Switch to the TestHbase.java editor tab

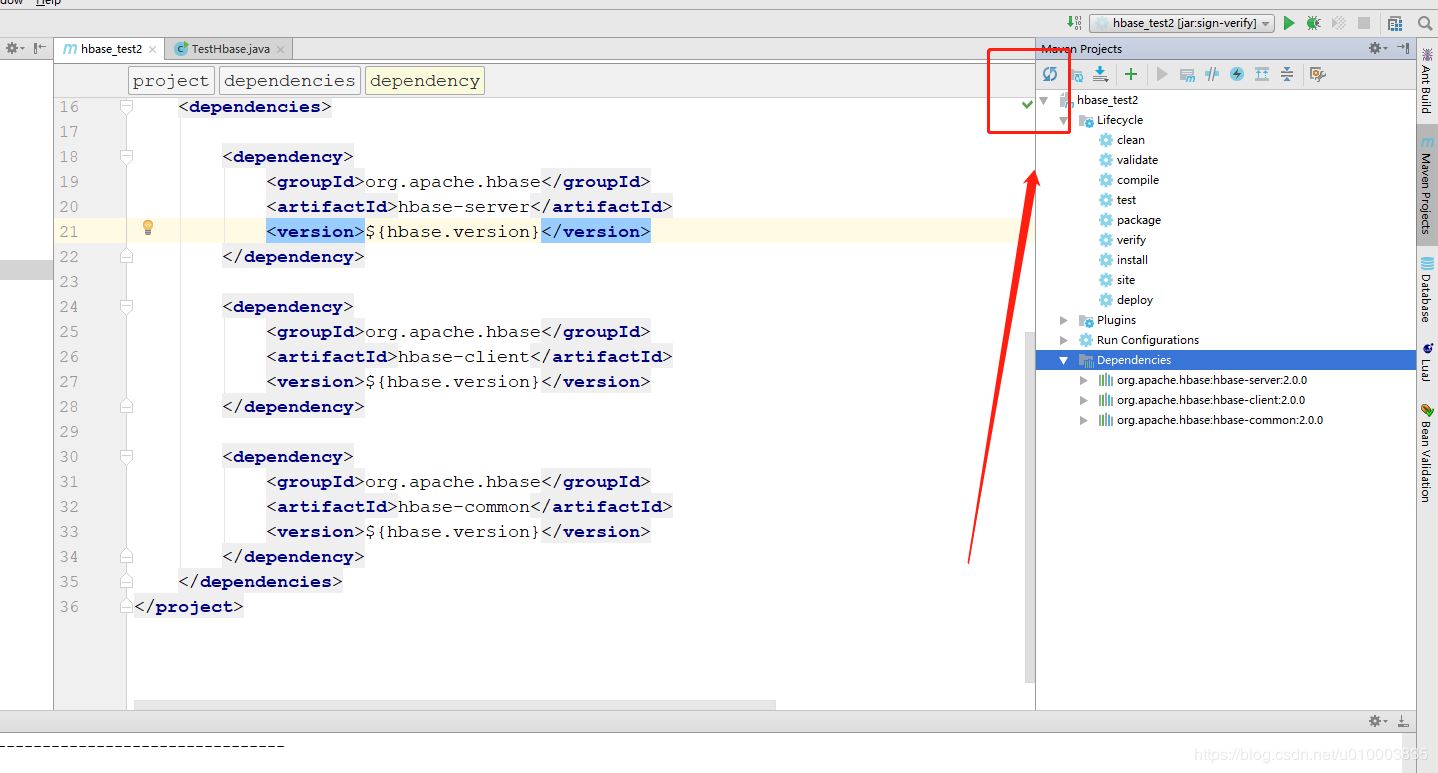tap(230, 49)
